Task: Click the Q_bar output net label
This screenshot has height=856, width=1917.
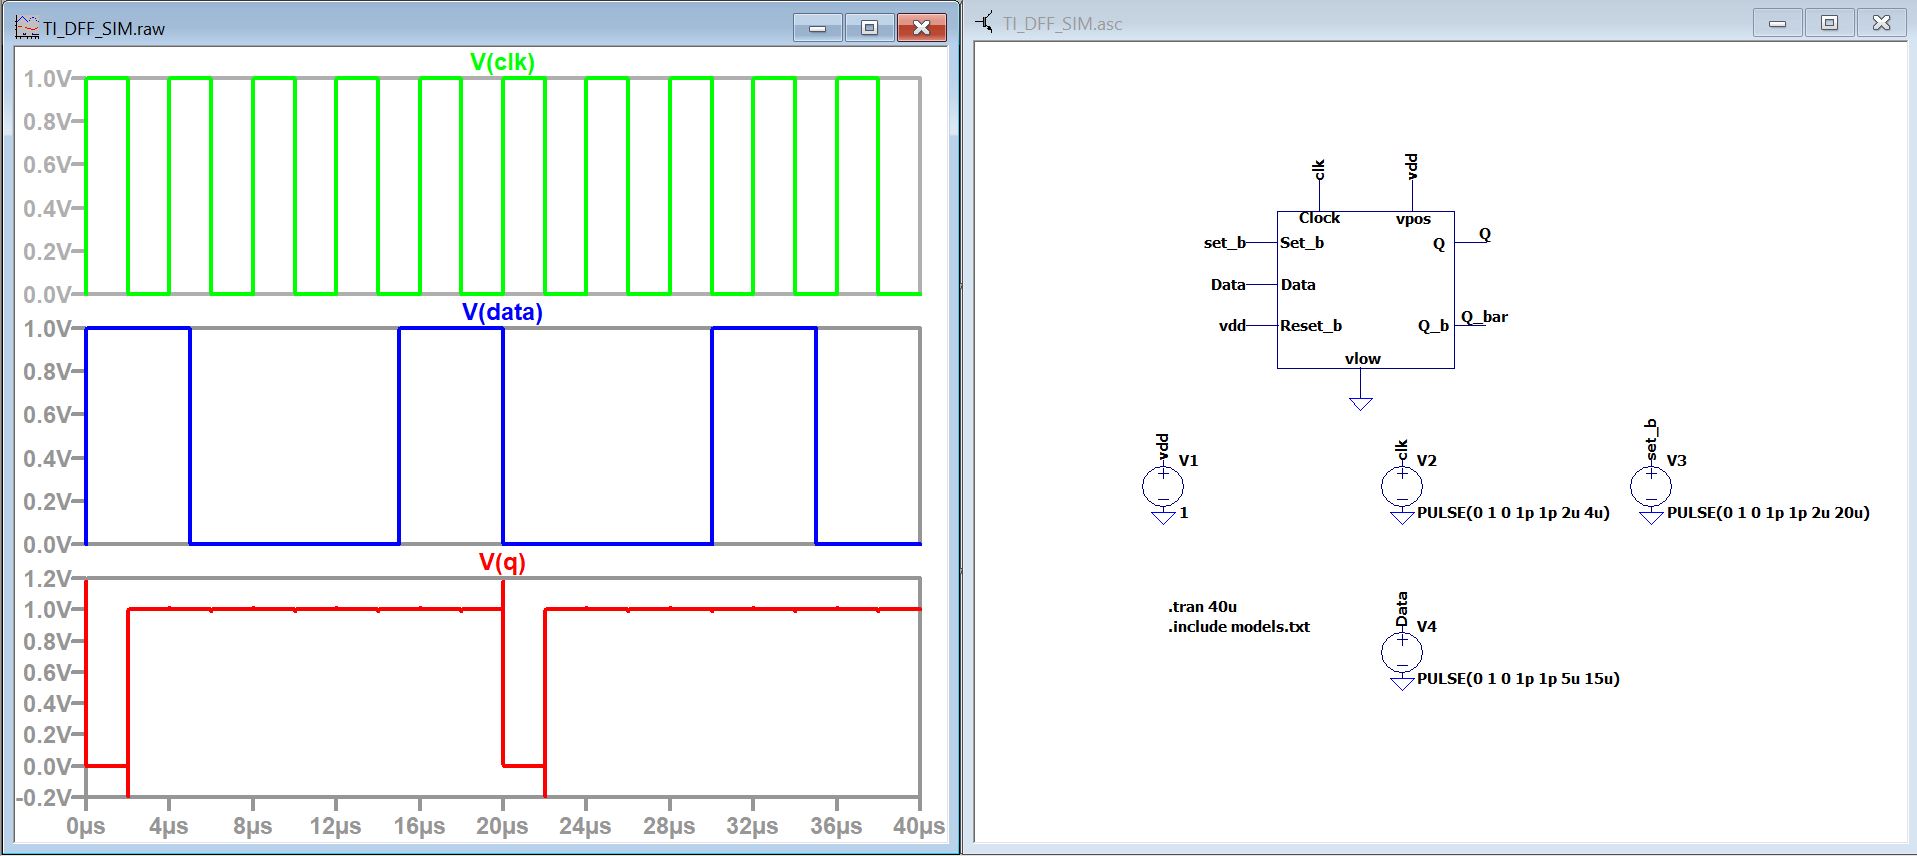Action: point(1484,317)
